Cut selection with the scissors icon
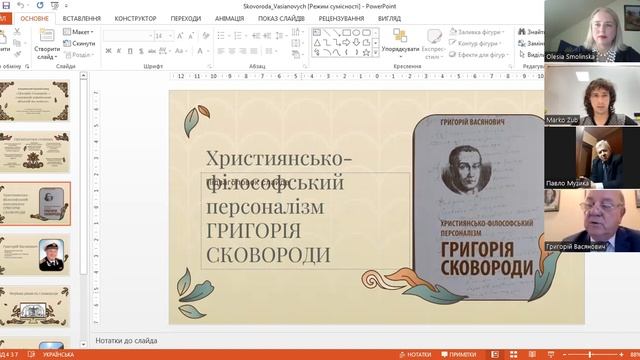This screenshot has width=640, height=360. 17,31
